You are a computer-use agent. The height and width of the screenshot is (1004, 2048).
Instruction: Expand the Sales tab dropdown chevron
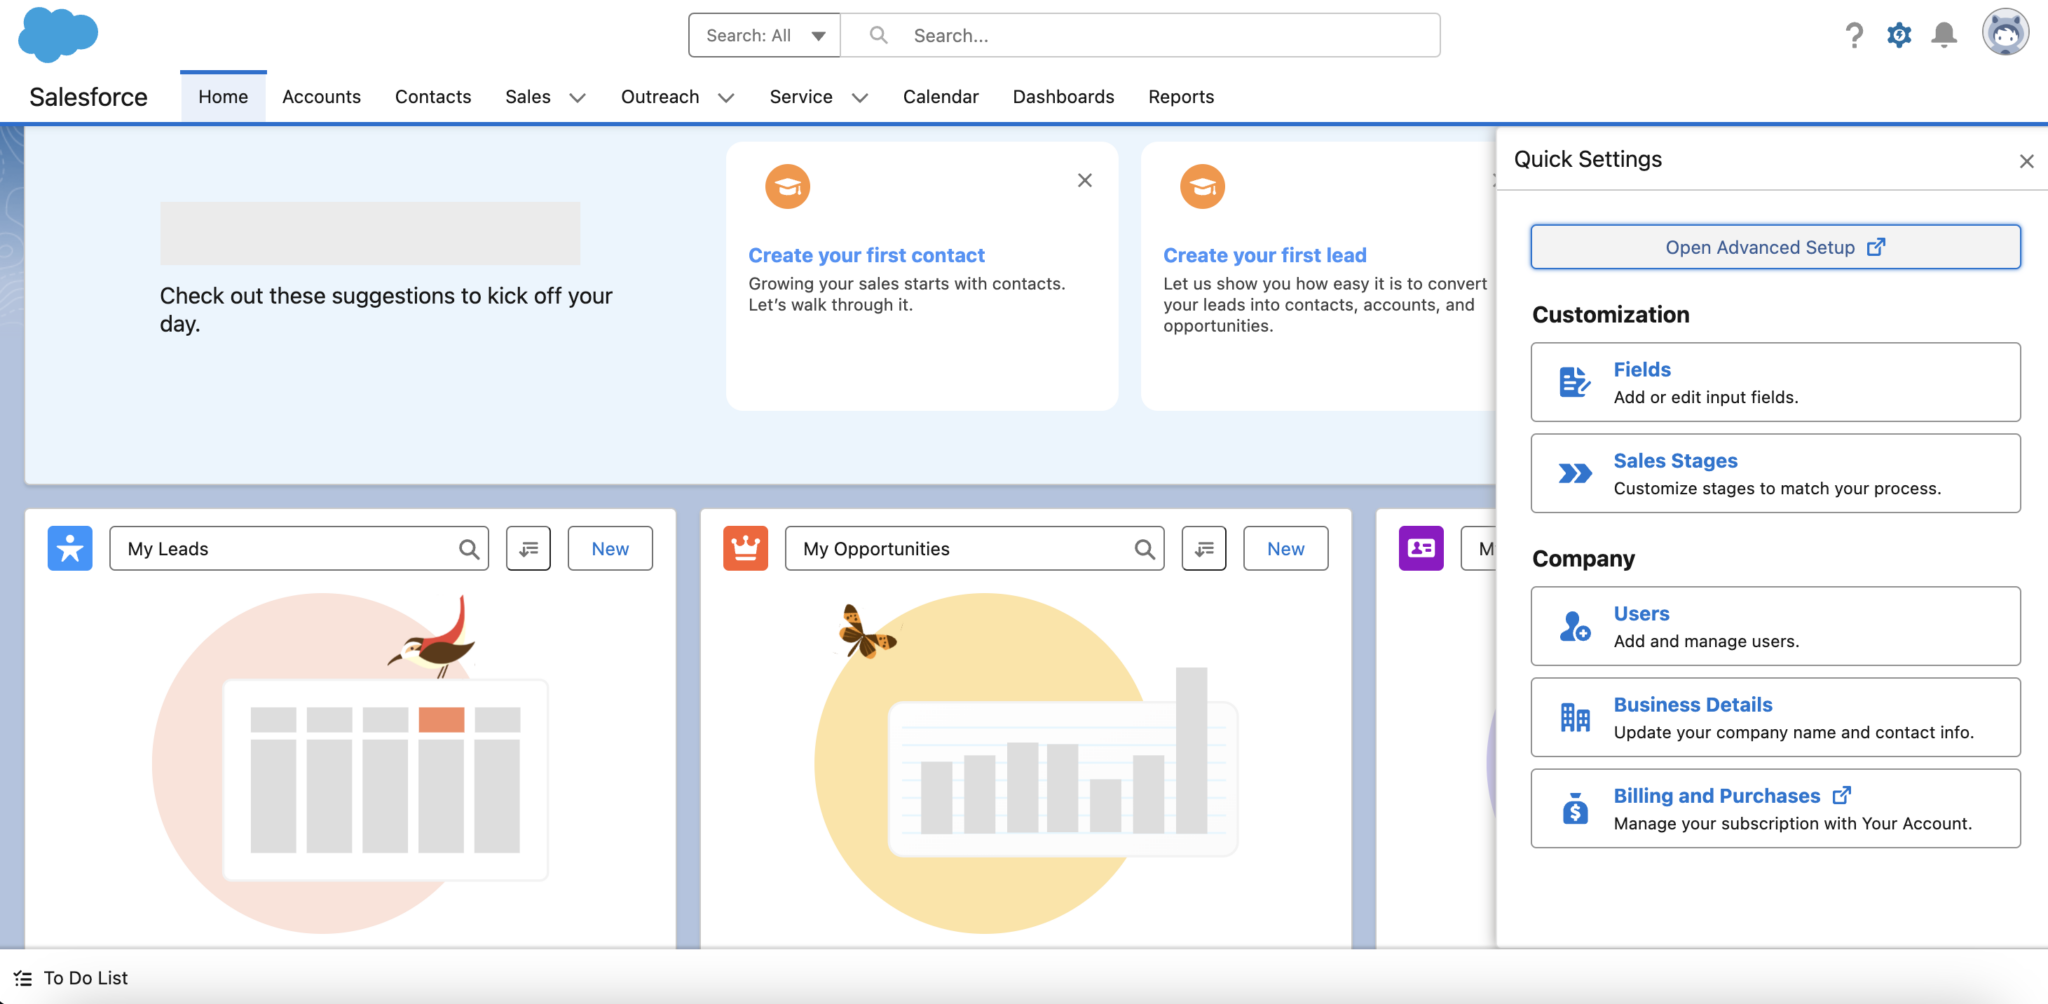(577, 97)
